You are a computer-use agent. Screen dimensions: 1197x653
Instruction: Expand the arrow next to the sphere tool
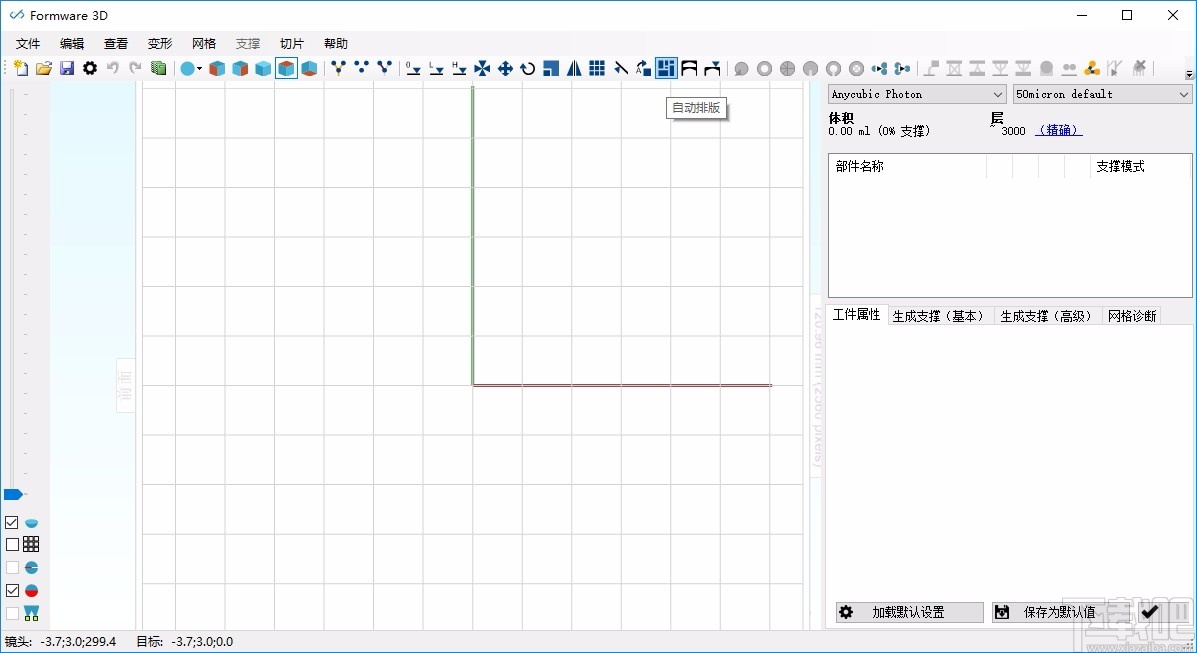pos(198,68)
